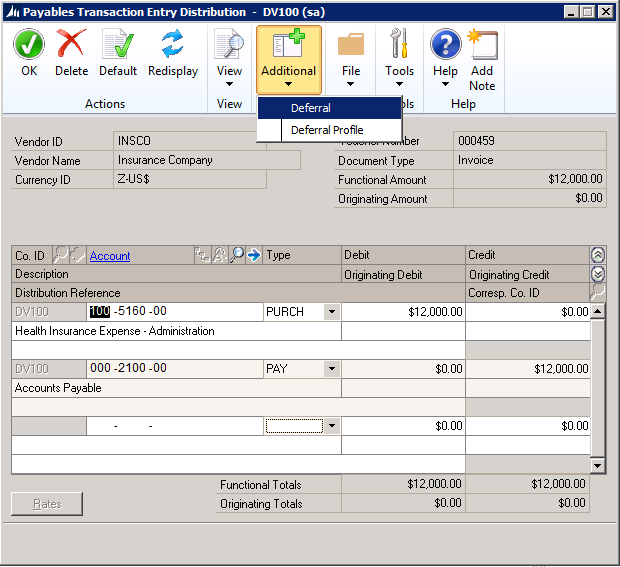
Task: Click account field 000-2100-00
Action: tap(175, 369)
